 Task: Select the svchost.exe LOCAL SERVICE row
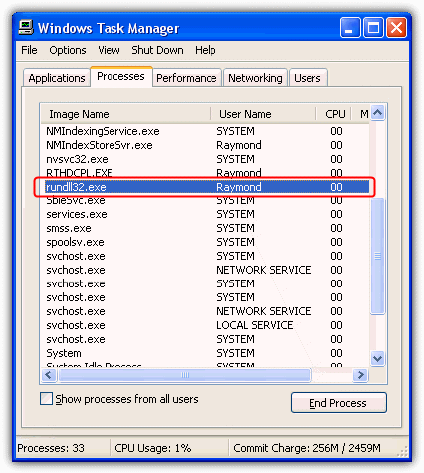[205, 325]
